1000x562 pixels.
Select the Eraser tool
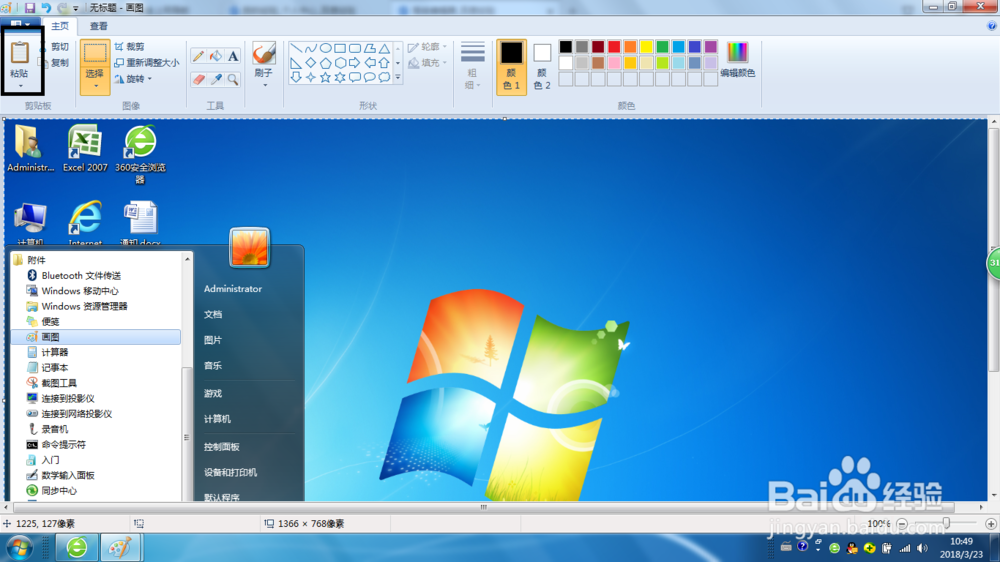[198, 79]
